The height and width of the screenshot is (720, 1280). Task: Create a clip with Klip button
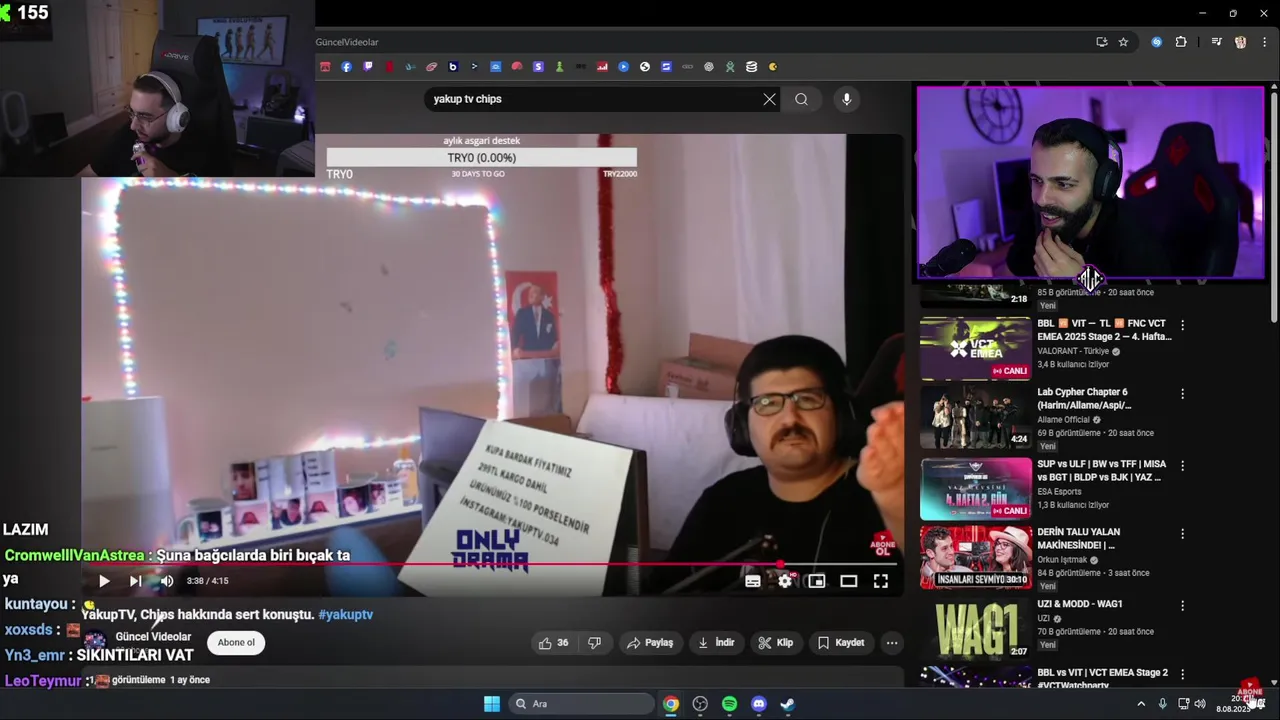776,643
